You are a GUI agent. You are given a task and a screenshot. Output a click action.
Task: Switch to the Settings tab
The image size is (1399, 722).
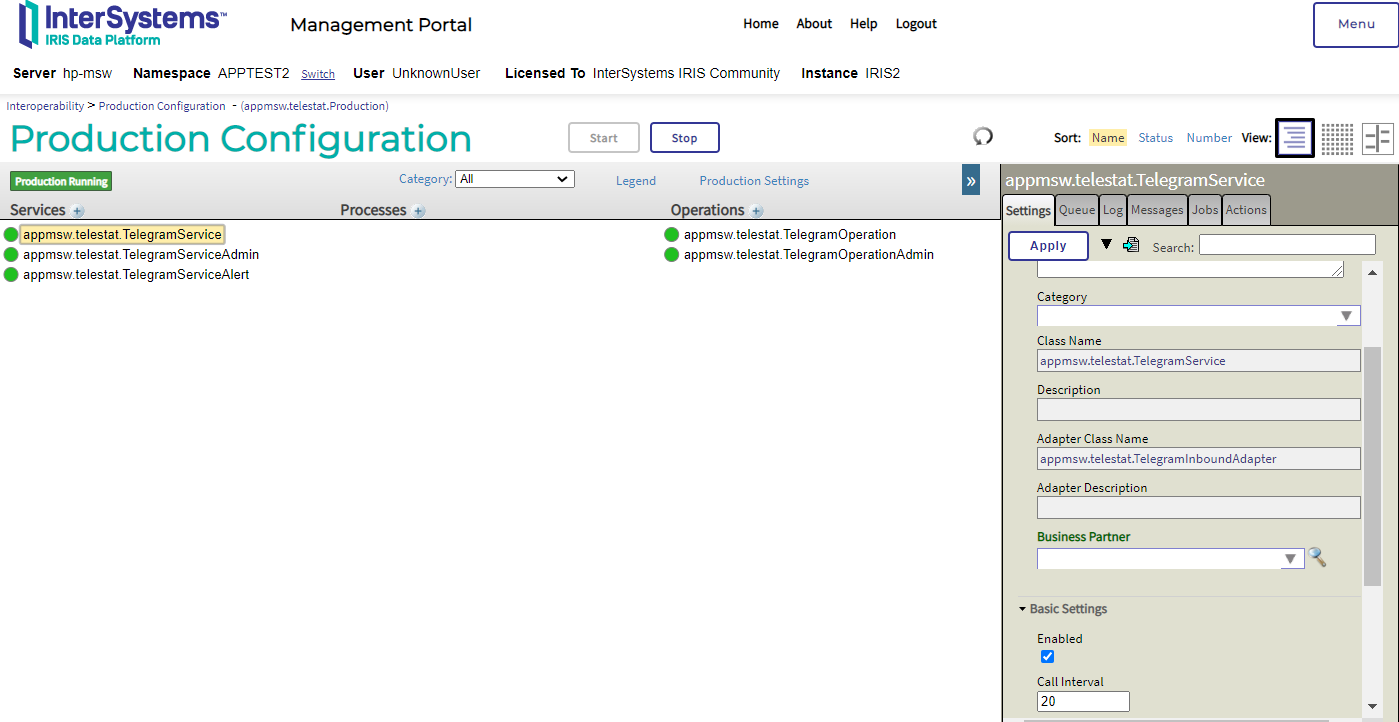1028,210
